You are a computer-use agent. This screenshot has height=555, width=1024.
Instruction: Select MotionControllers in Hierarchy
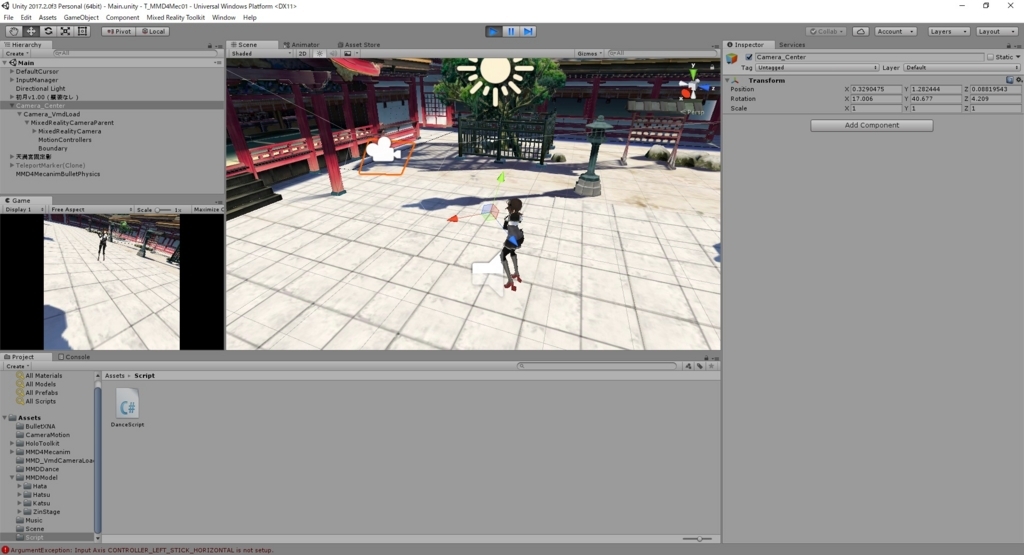tap(65, 140)
